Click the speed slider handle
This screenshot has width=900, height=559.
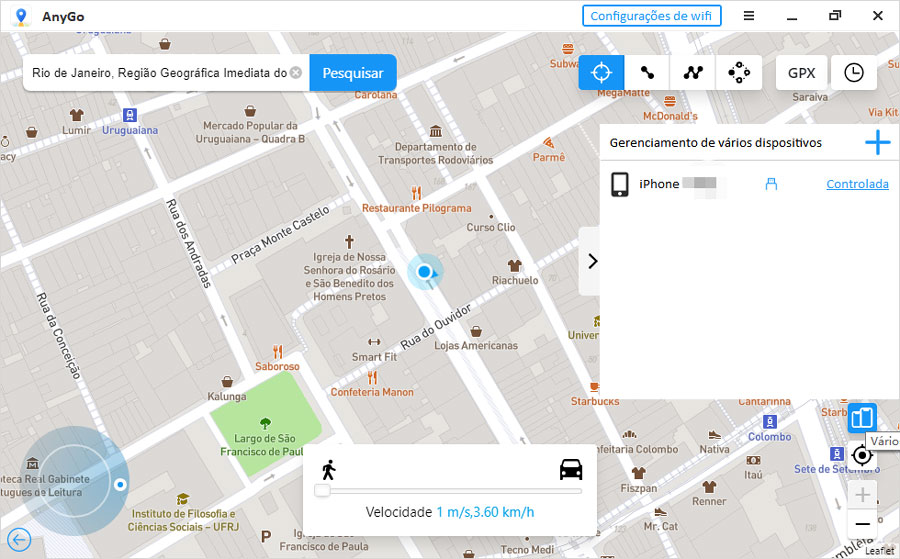point(322,490)
